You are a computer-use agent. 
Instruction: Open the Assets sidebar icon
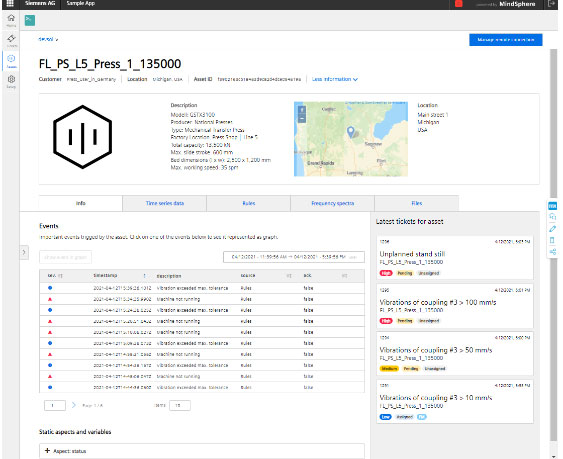tap(11, 61)
